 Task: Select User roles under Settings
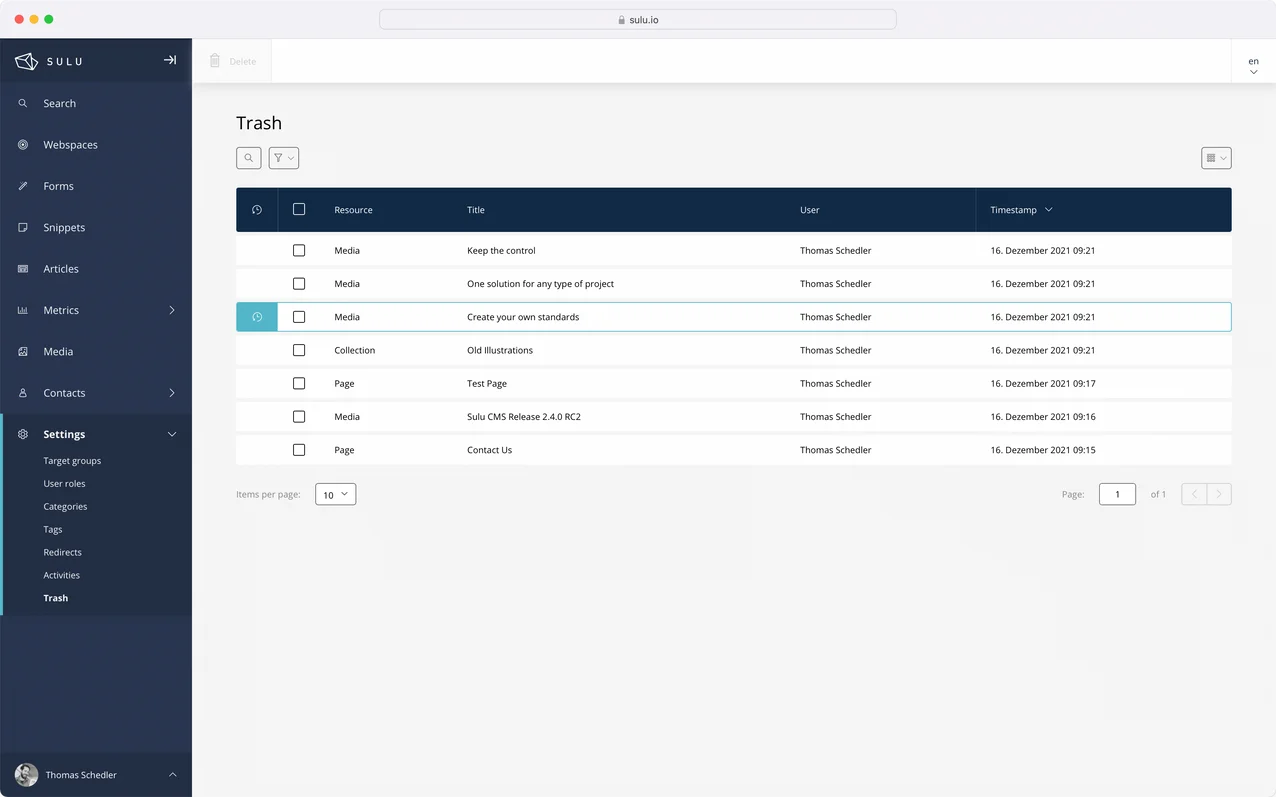(64, 484)
